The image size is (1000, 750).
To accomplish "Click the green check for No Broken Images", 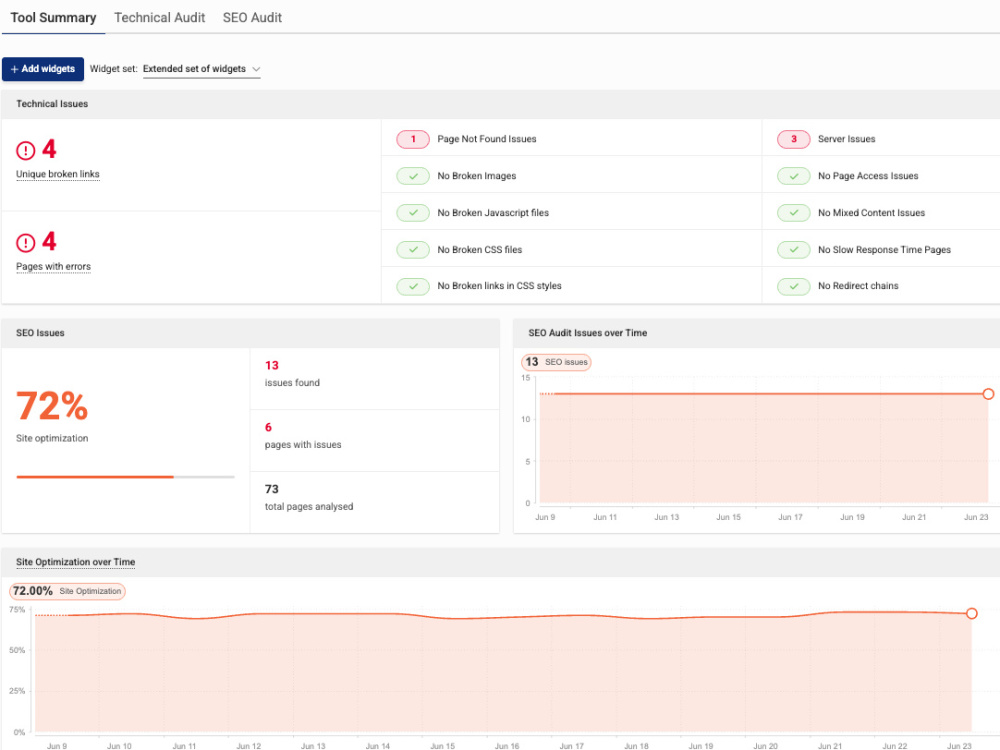I will click(413, 176).
